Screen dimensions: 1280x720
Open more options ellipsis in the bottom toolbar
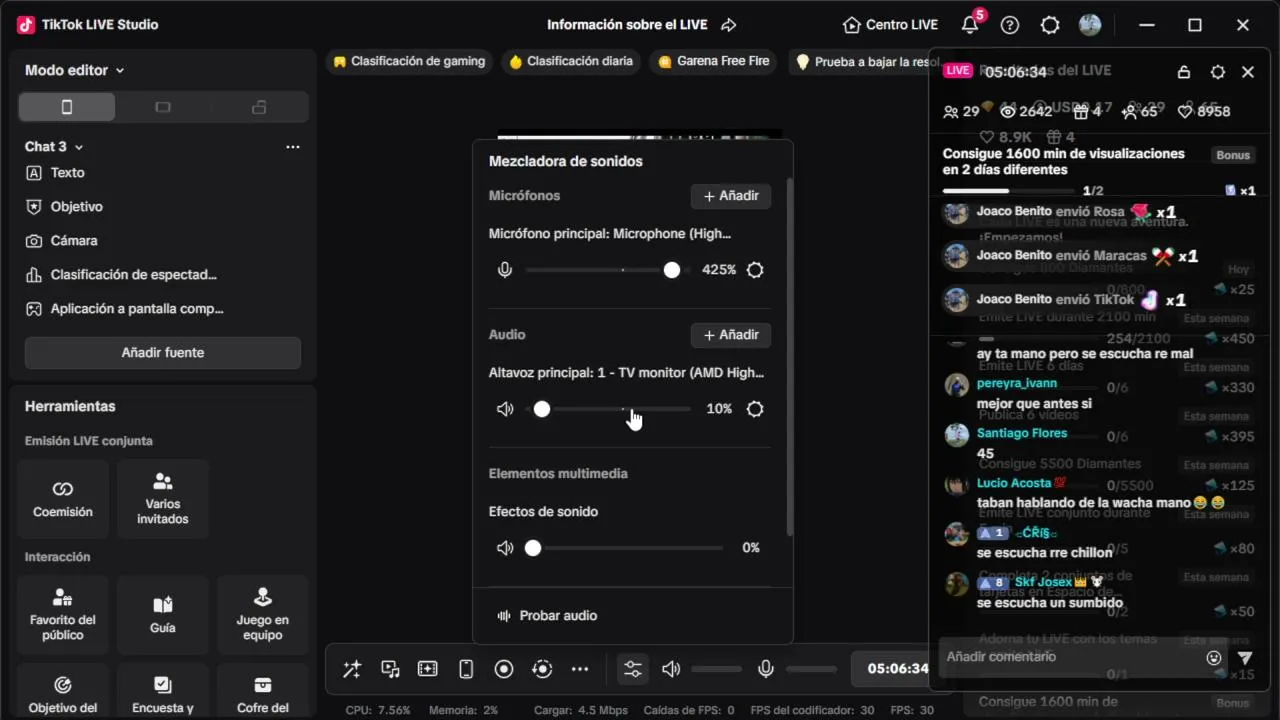point(580,669)
